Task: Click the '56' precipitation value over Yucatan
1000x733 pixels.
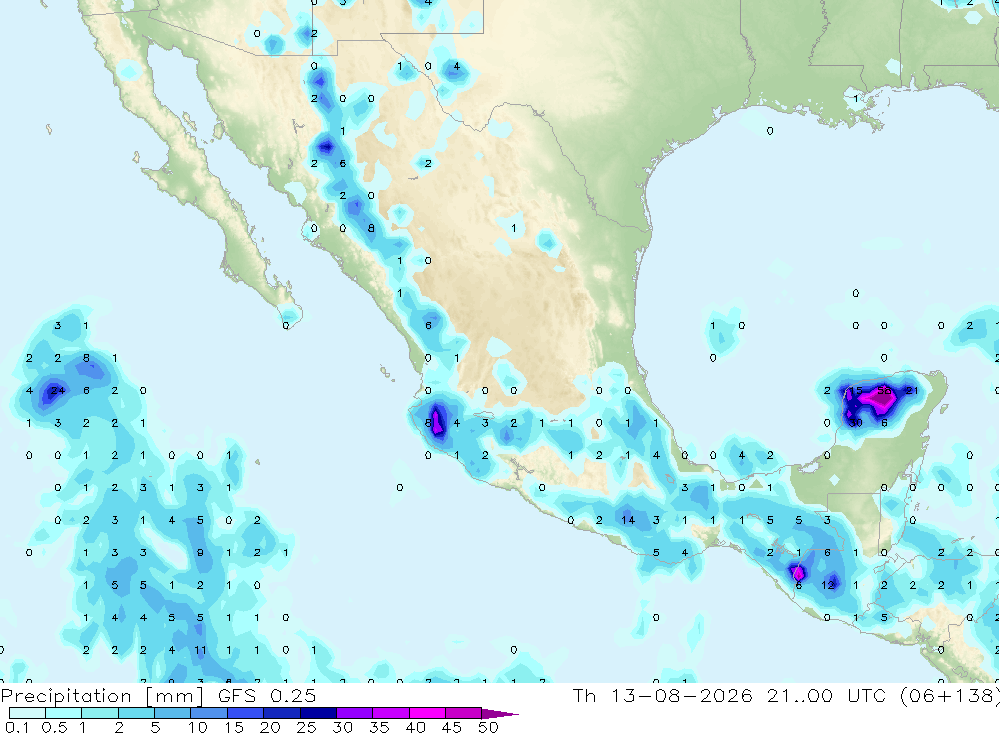Action: (884, 390)
